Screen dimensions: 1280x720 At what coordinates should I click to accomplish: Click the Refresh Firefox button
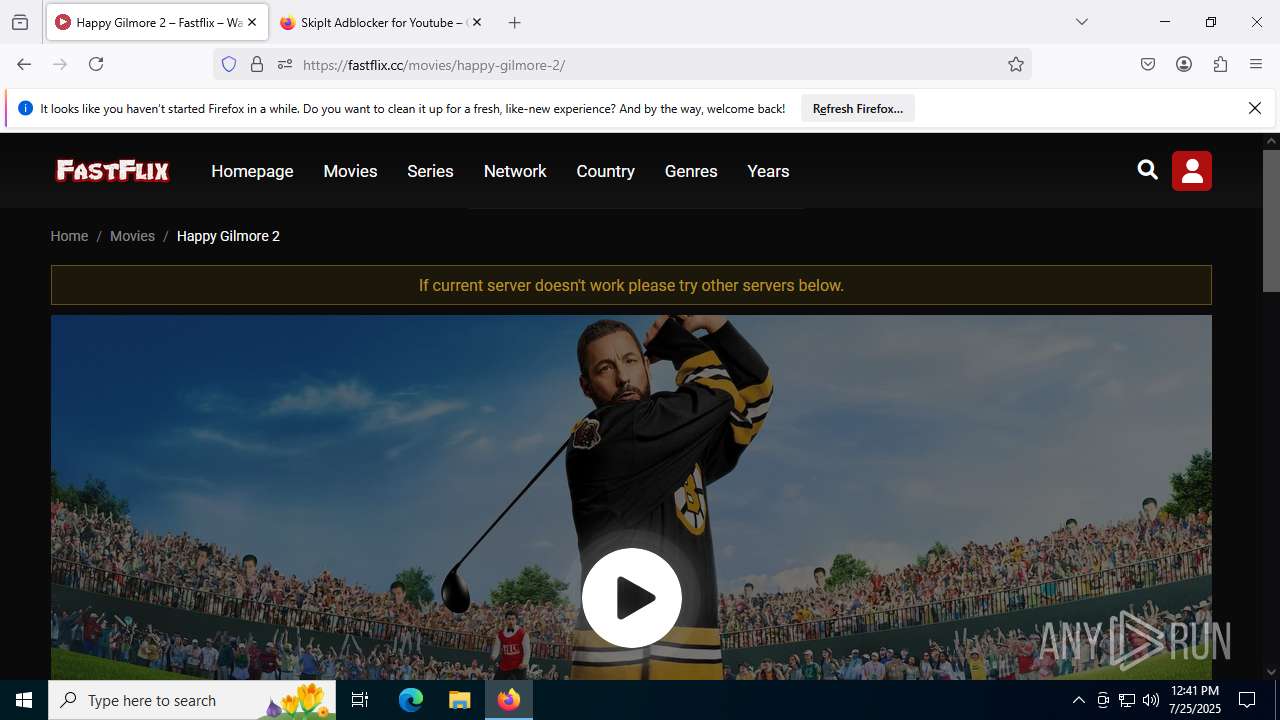pyautogui.click(x=858, y=108)
